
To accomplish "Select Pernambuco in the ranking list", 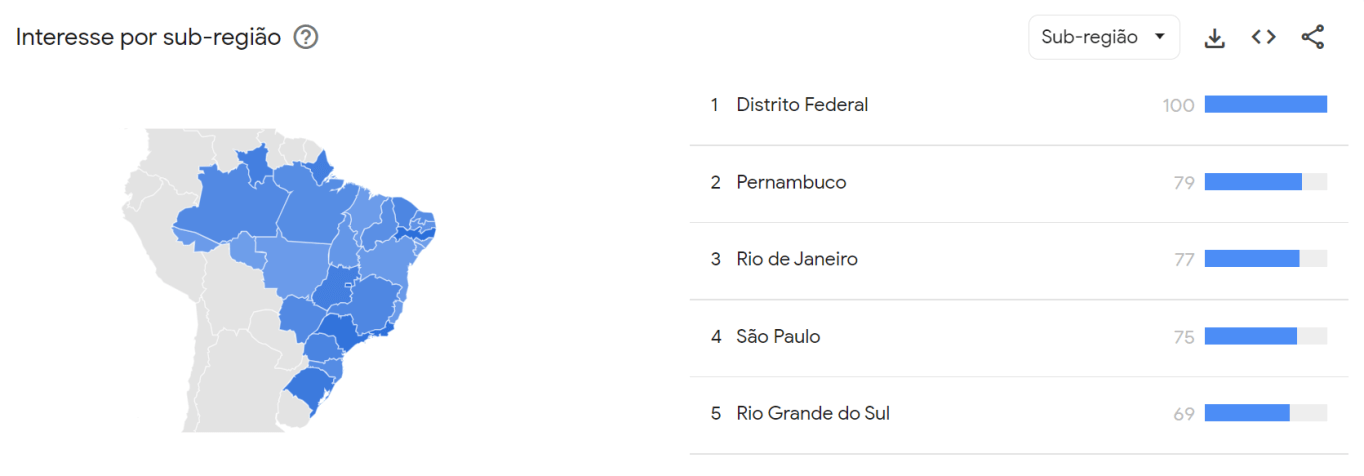I will (1018, 182).
